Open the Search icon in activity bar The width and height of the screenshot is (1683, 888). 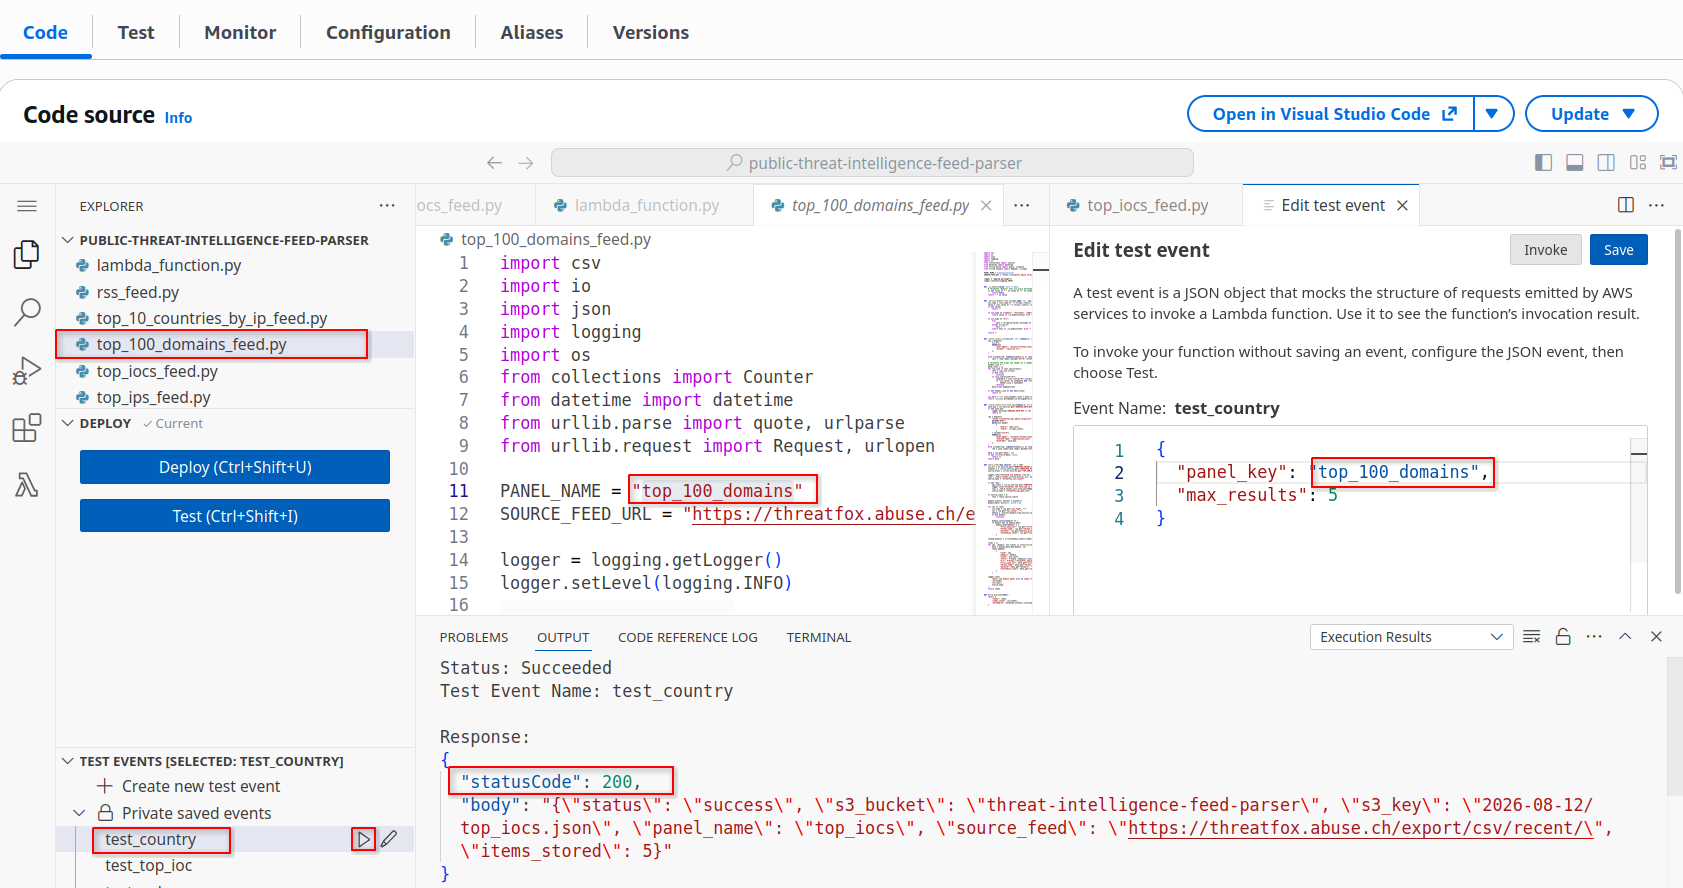(27, 312)
